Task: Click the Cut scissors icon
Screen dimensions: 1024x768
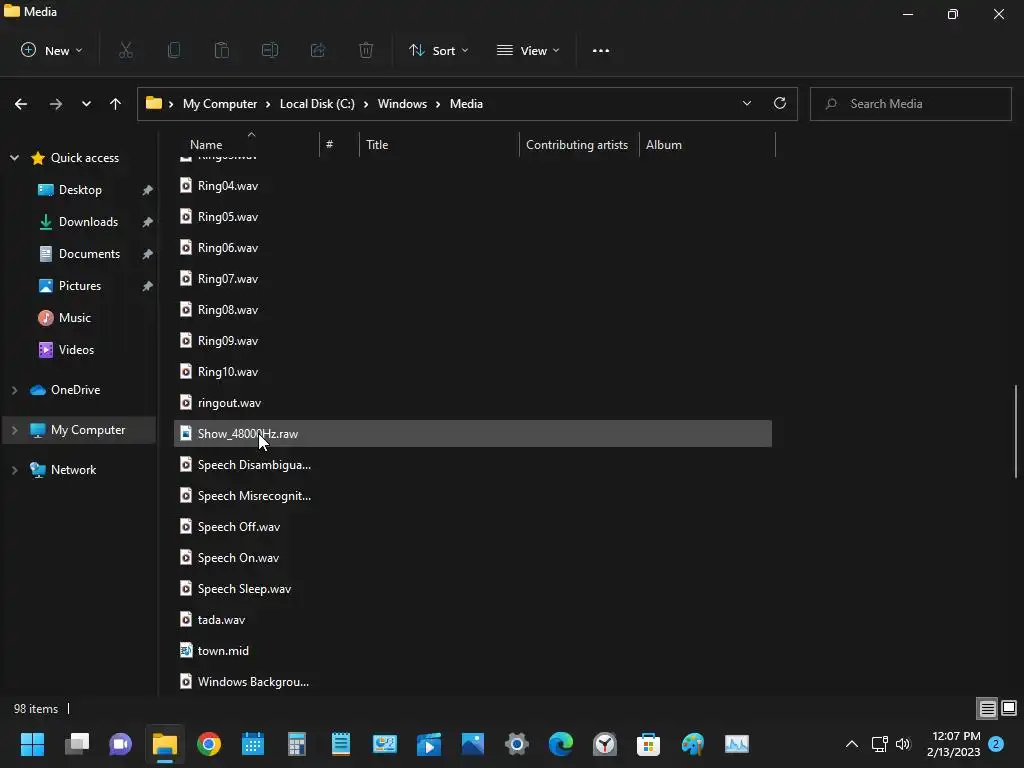Action: (126, 50)
